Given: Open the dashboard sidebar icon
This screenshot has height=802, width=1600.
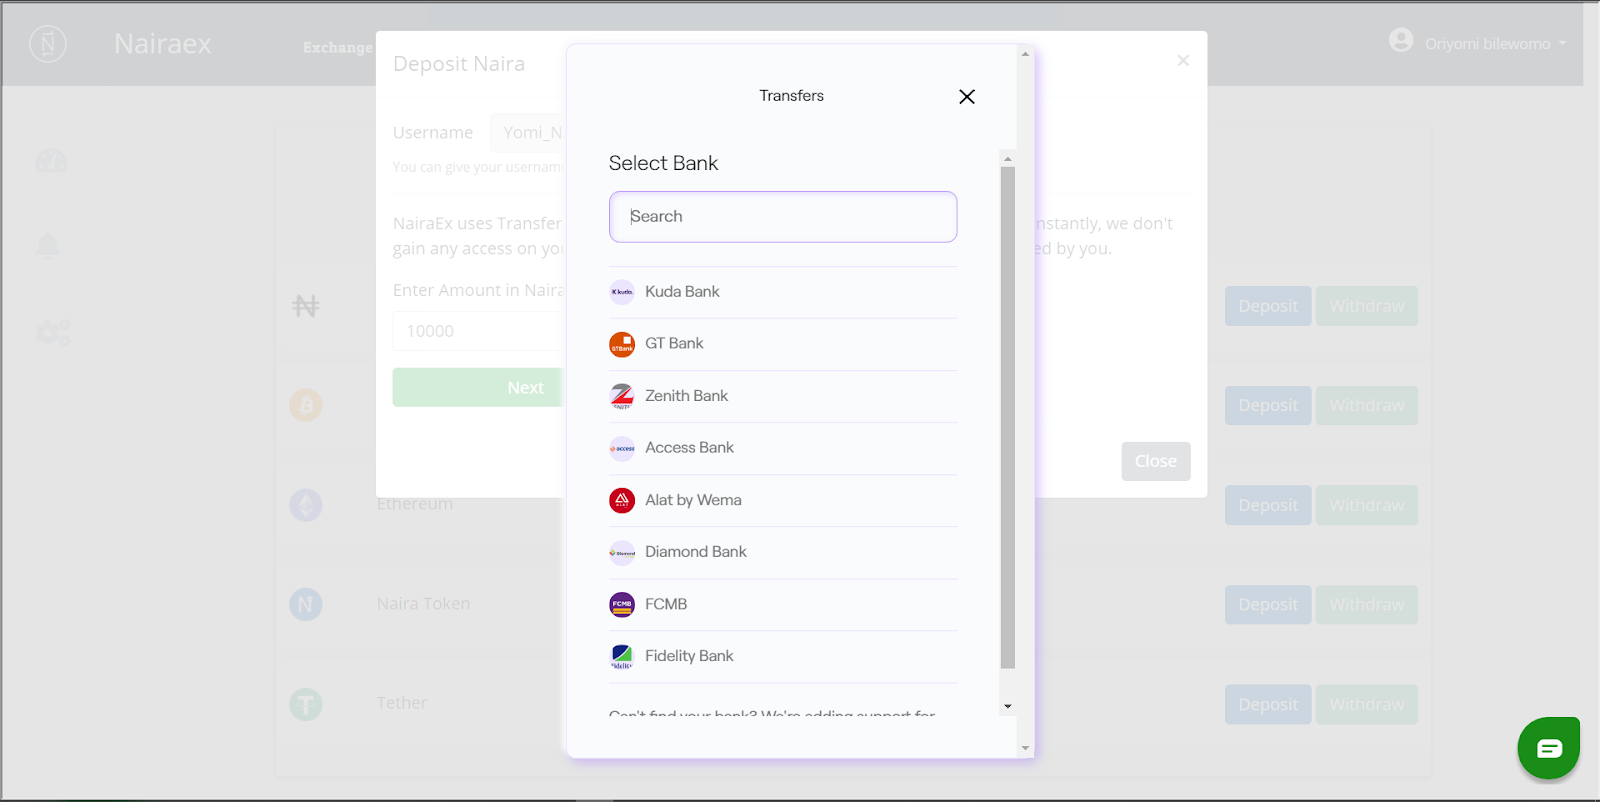Looking at the screenshot, I should tap(51, 161).
